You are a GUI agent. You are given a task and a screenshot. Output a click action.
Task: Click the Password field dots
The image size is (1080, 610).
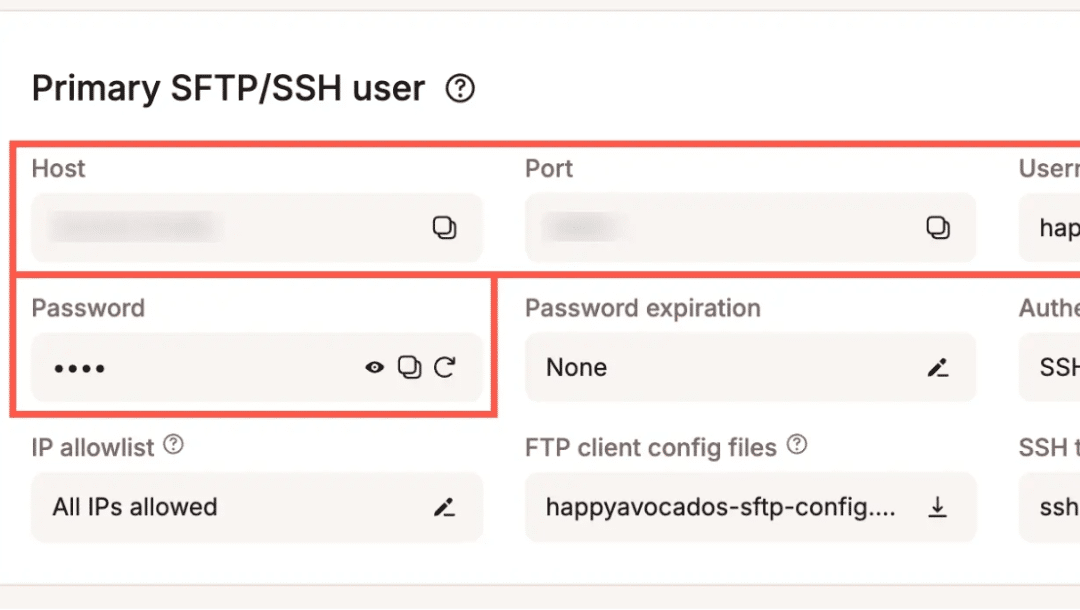click(79, 367)
